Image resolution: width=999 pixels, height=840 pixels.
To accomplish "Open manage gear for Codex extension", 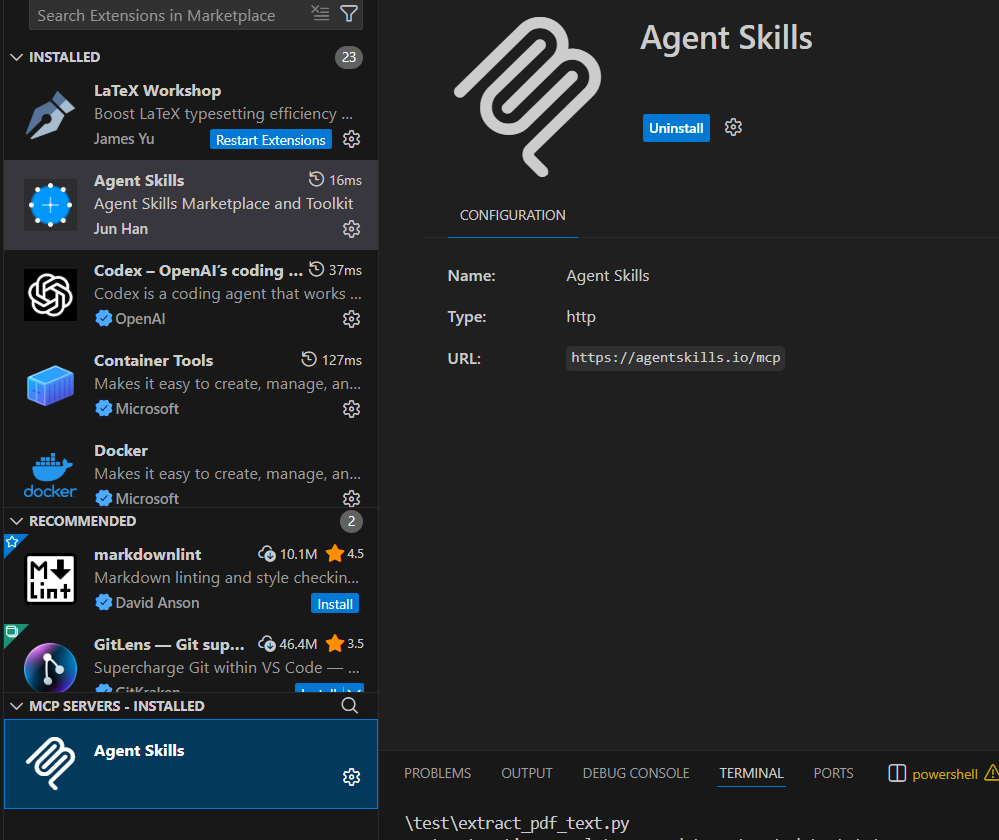I will [x=351, y=319].
